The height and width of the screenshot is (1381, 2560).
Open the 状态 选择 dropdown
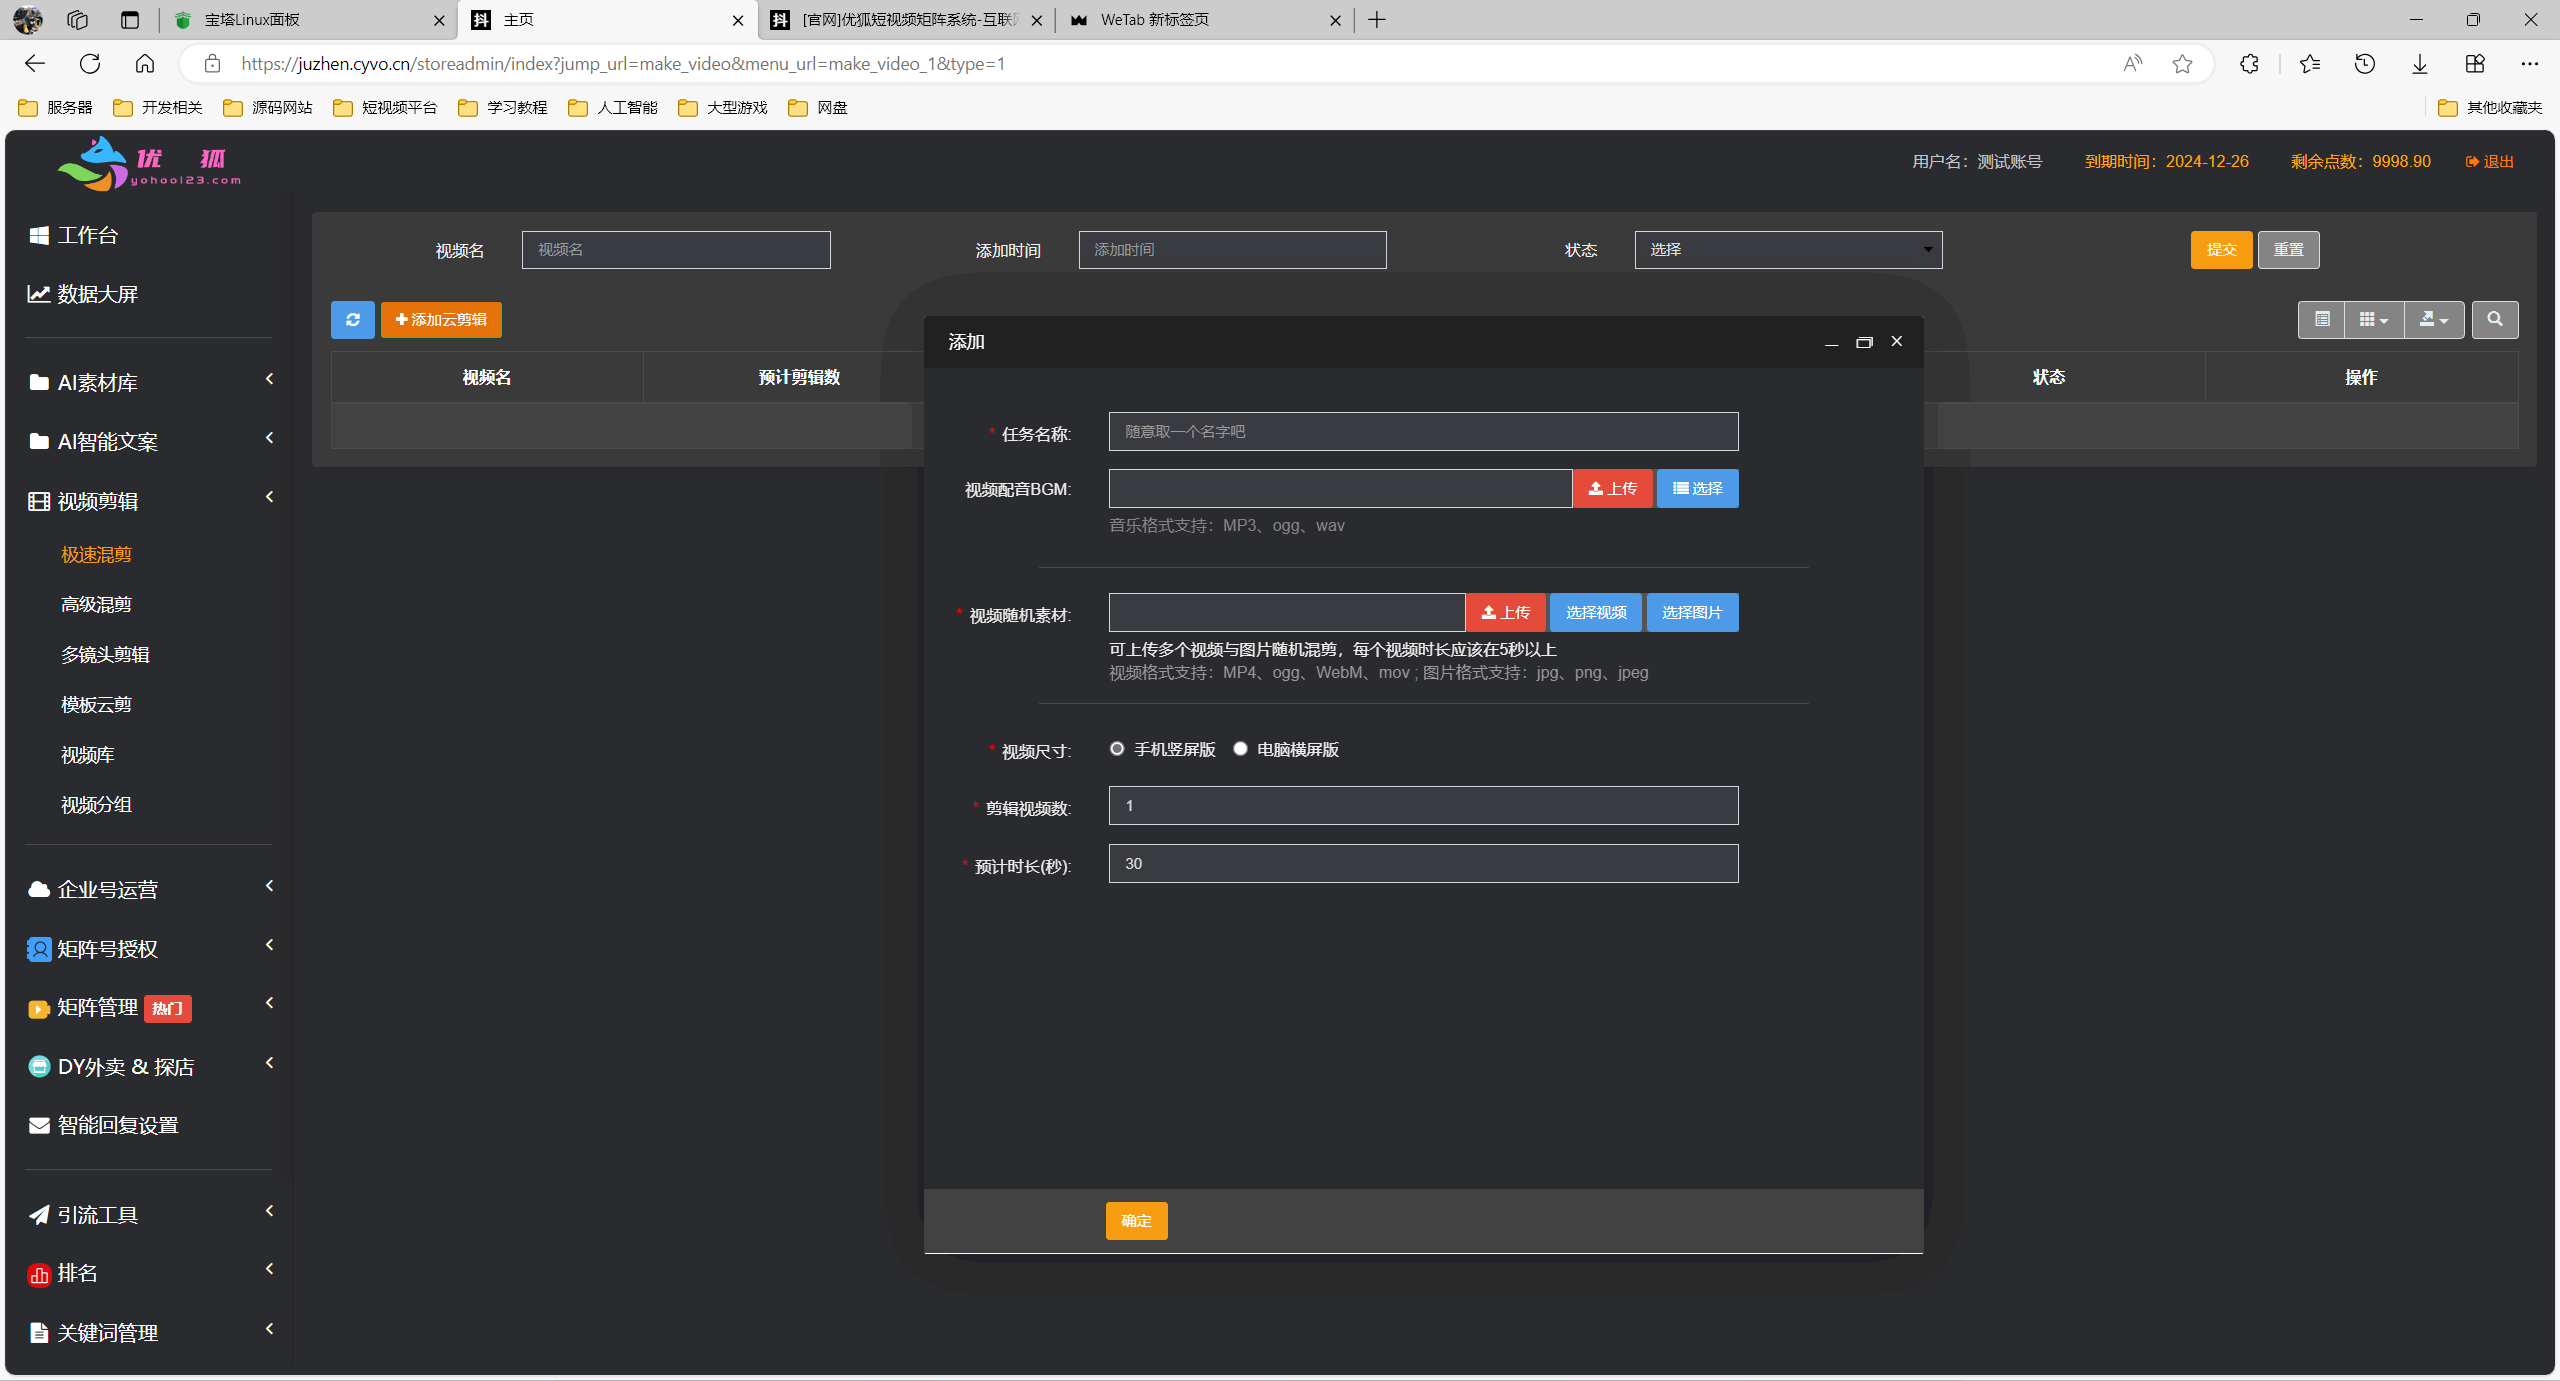(1788, 250)
